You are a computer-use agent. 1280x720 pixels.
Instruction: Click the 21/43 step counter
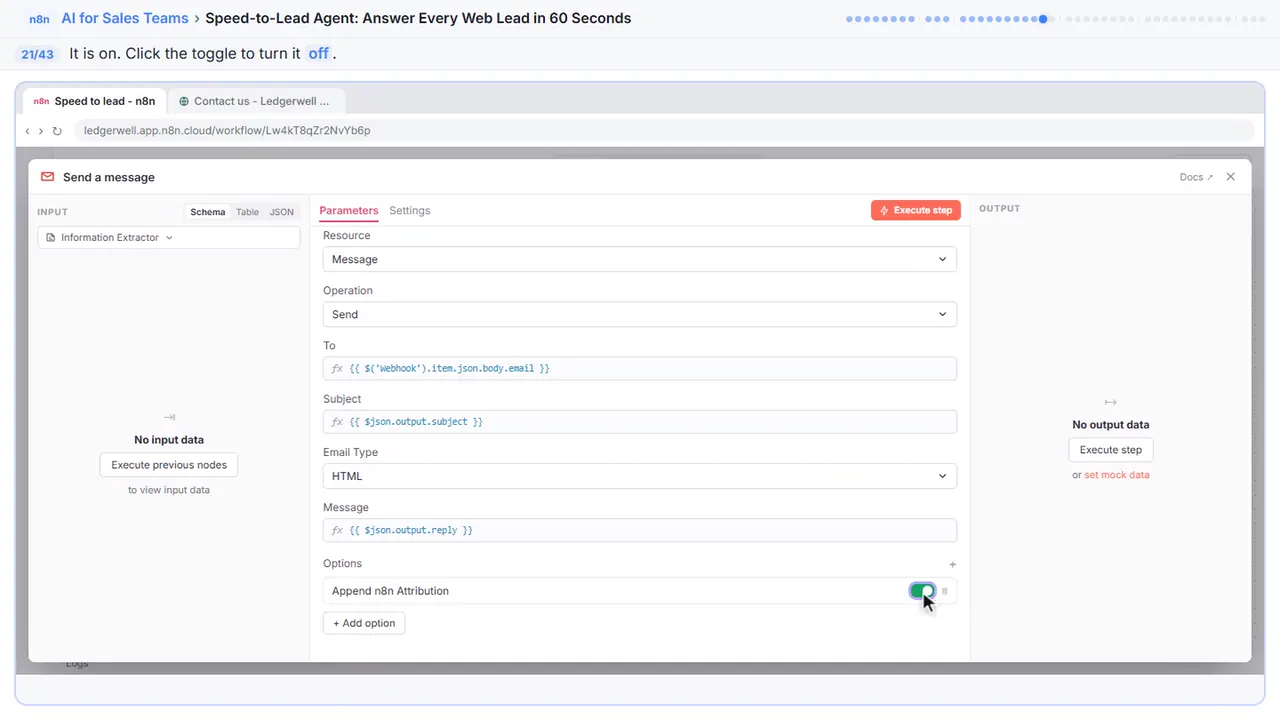(37, 54)
